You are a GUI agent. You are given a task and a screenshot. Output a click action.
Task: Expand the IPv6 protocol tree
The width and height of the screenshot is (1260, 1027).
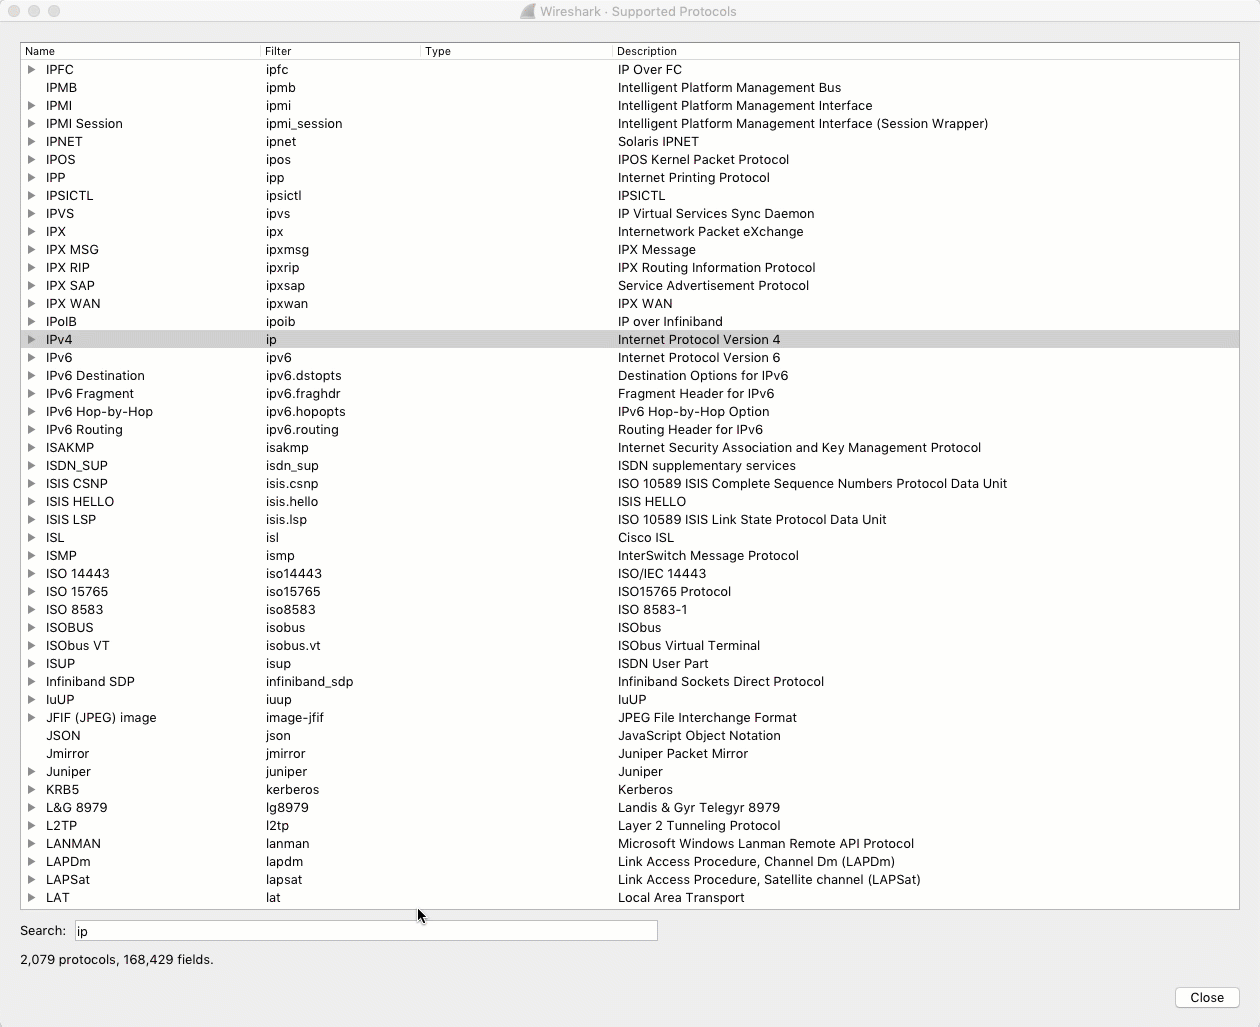click(x=32, y=357)
